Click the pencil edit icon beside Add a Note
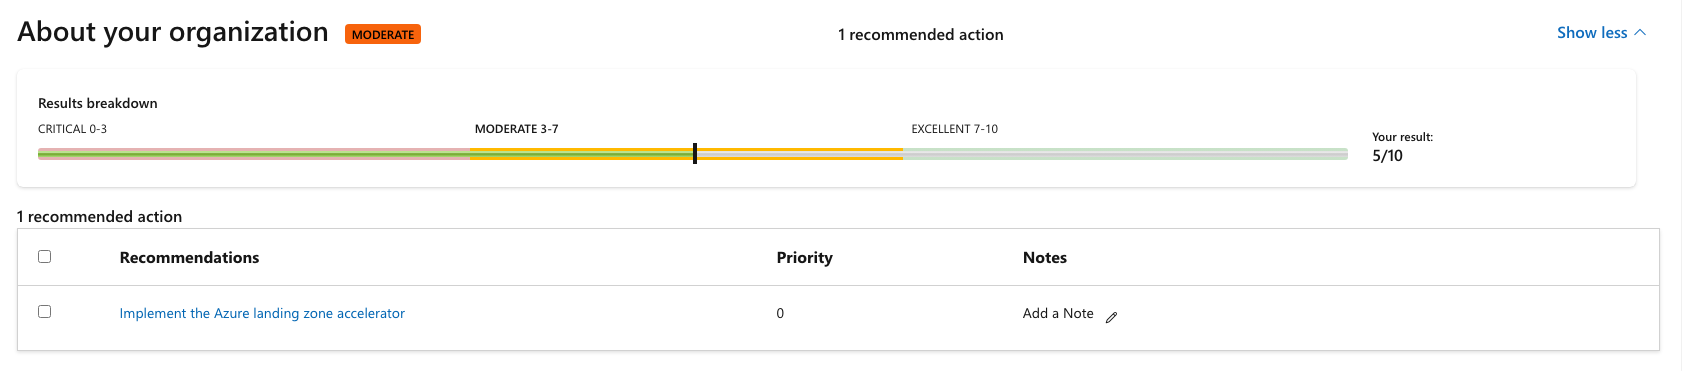Screen dimensions: 1682x371 point(1111,317)
